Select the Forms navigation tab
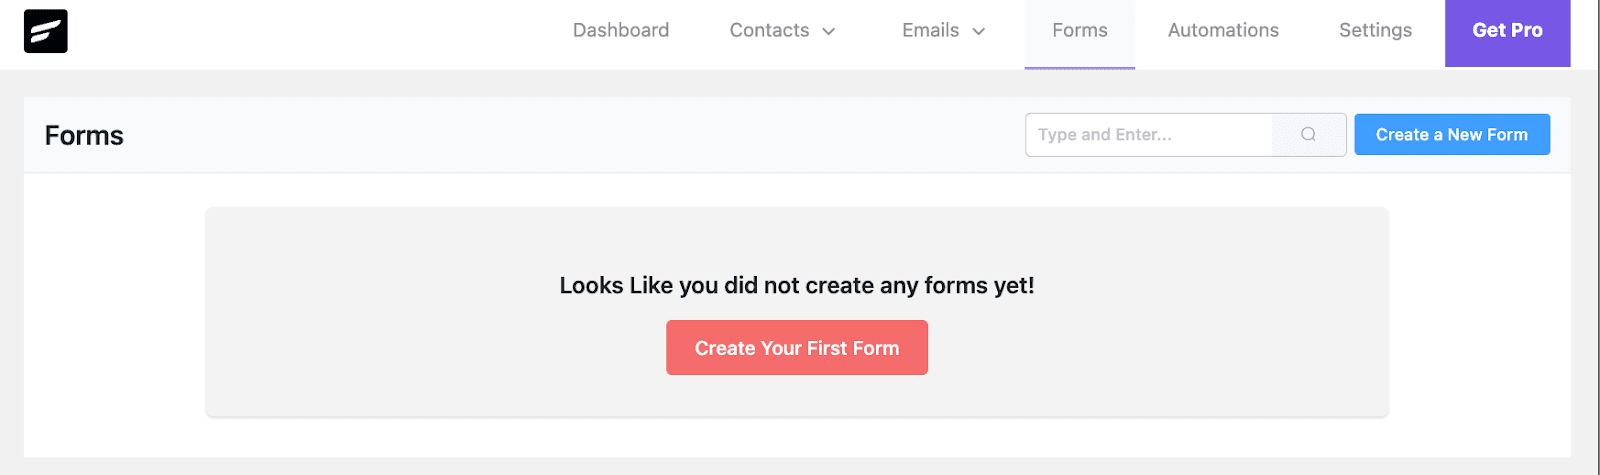The width and height of the screenshot is (1600, 475). [1079, 31]
